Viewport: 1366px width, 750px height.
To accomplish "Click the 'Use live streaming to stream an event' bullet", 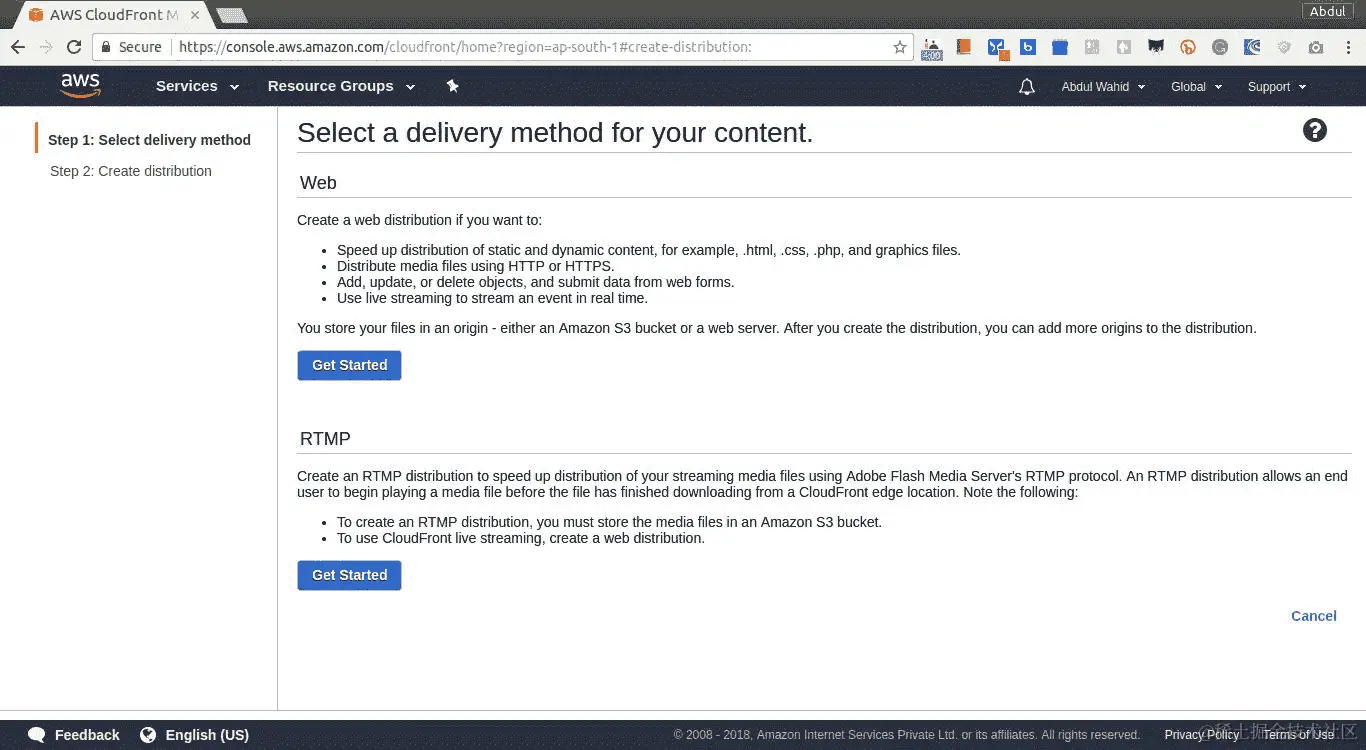I will click(492, 298).
